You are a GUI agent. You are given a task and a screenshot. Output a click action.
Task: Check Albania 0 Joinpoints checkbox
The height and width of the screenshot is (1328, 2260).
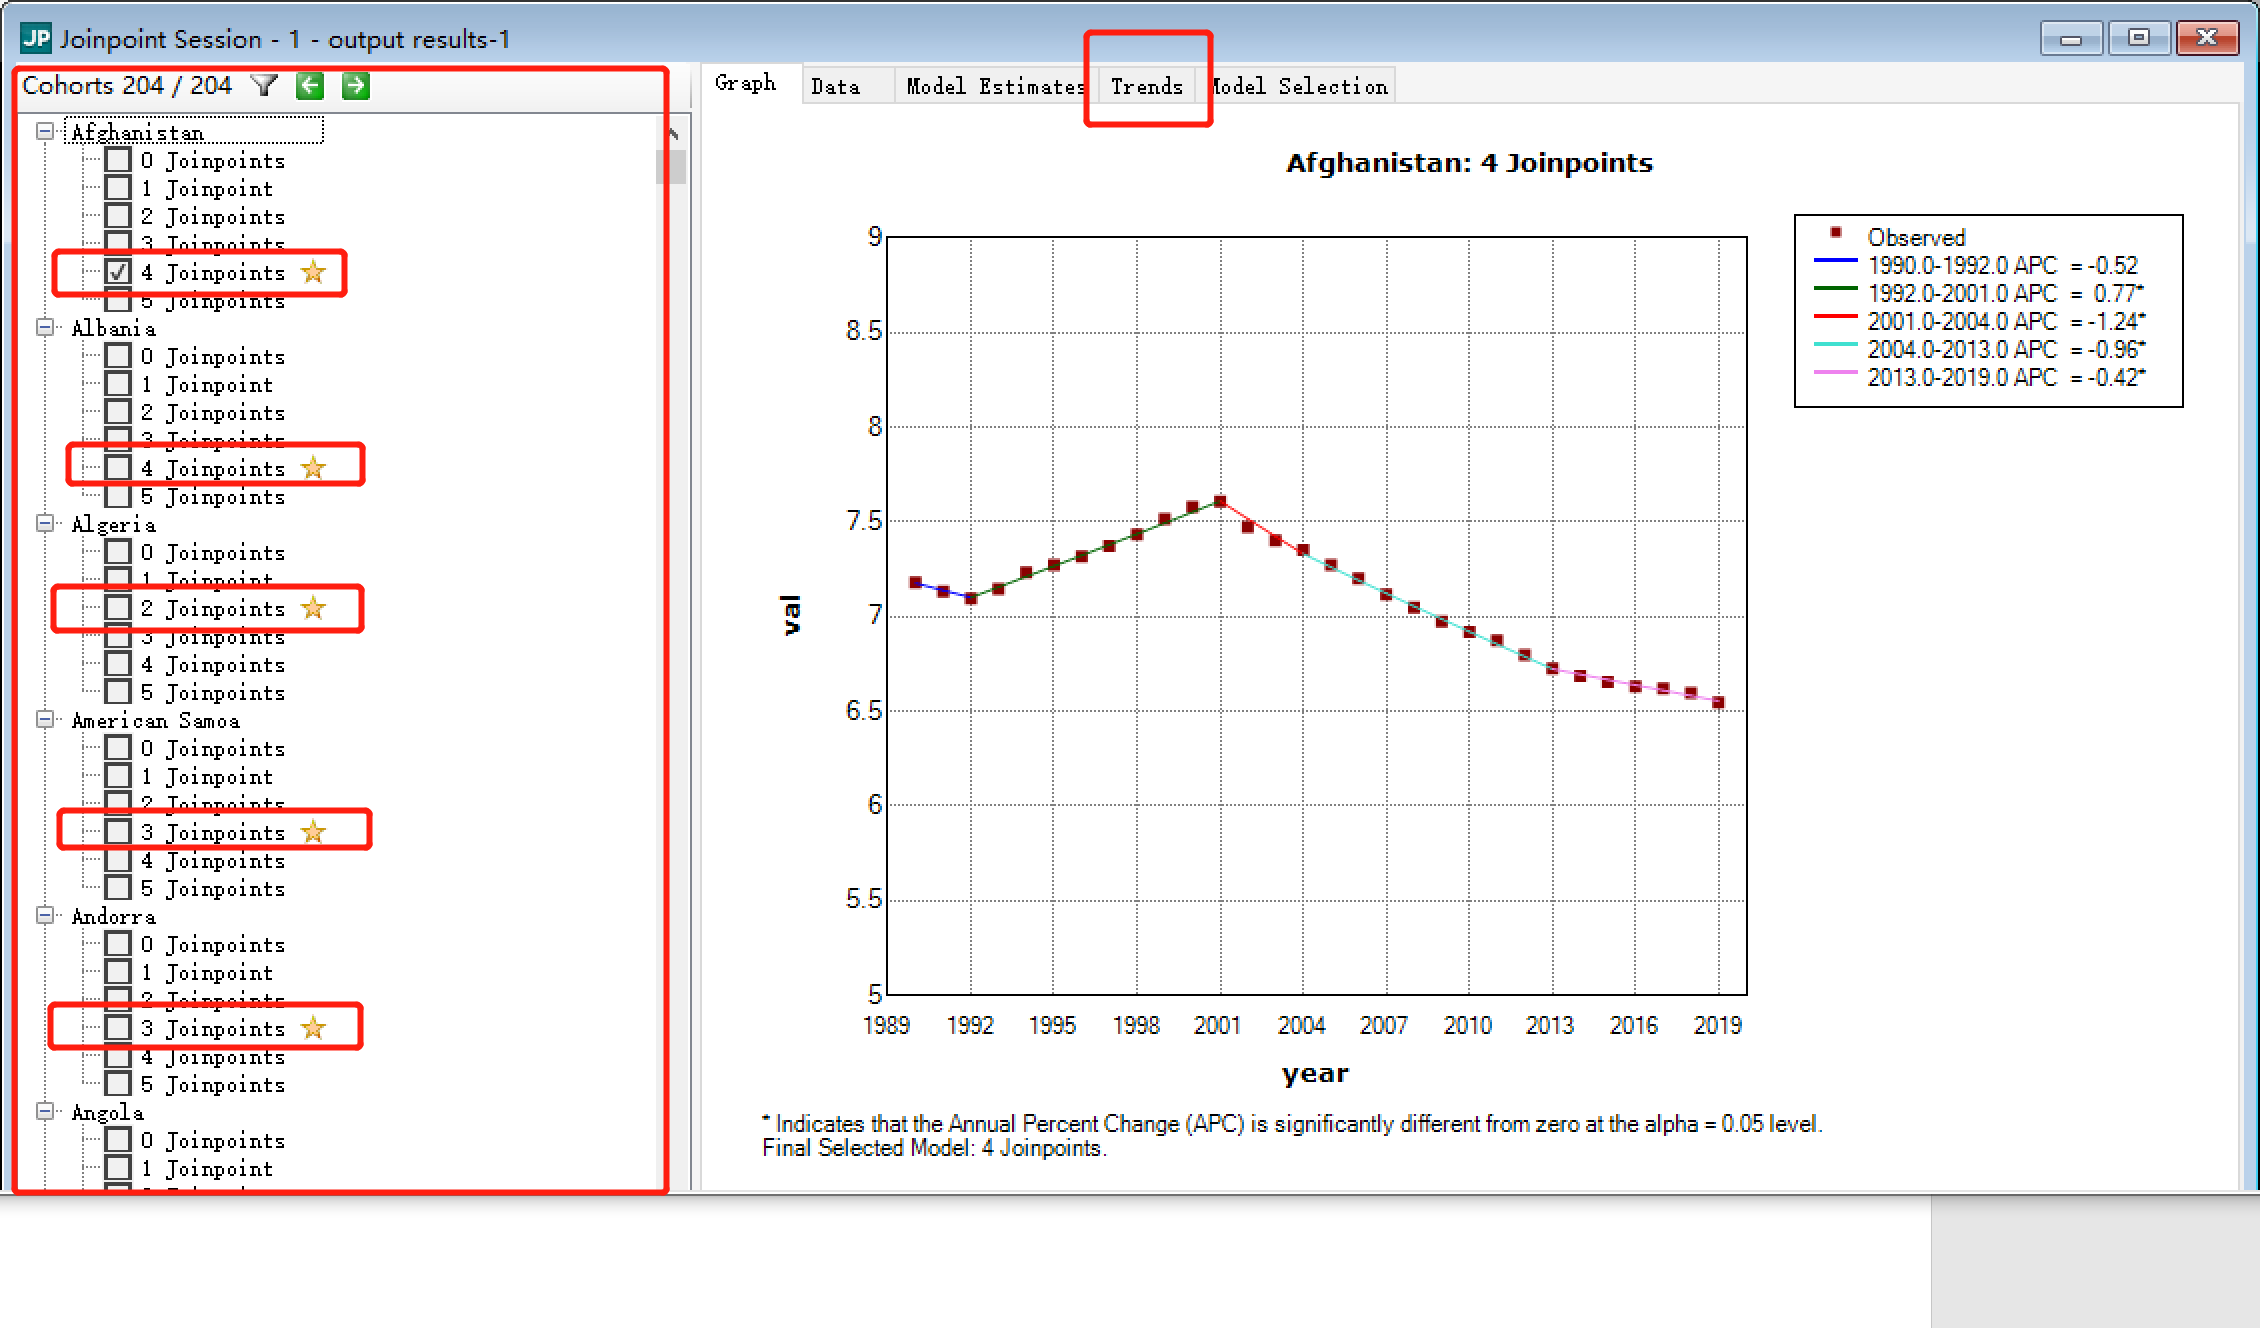(118, 356)
